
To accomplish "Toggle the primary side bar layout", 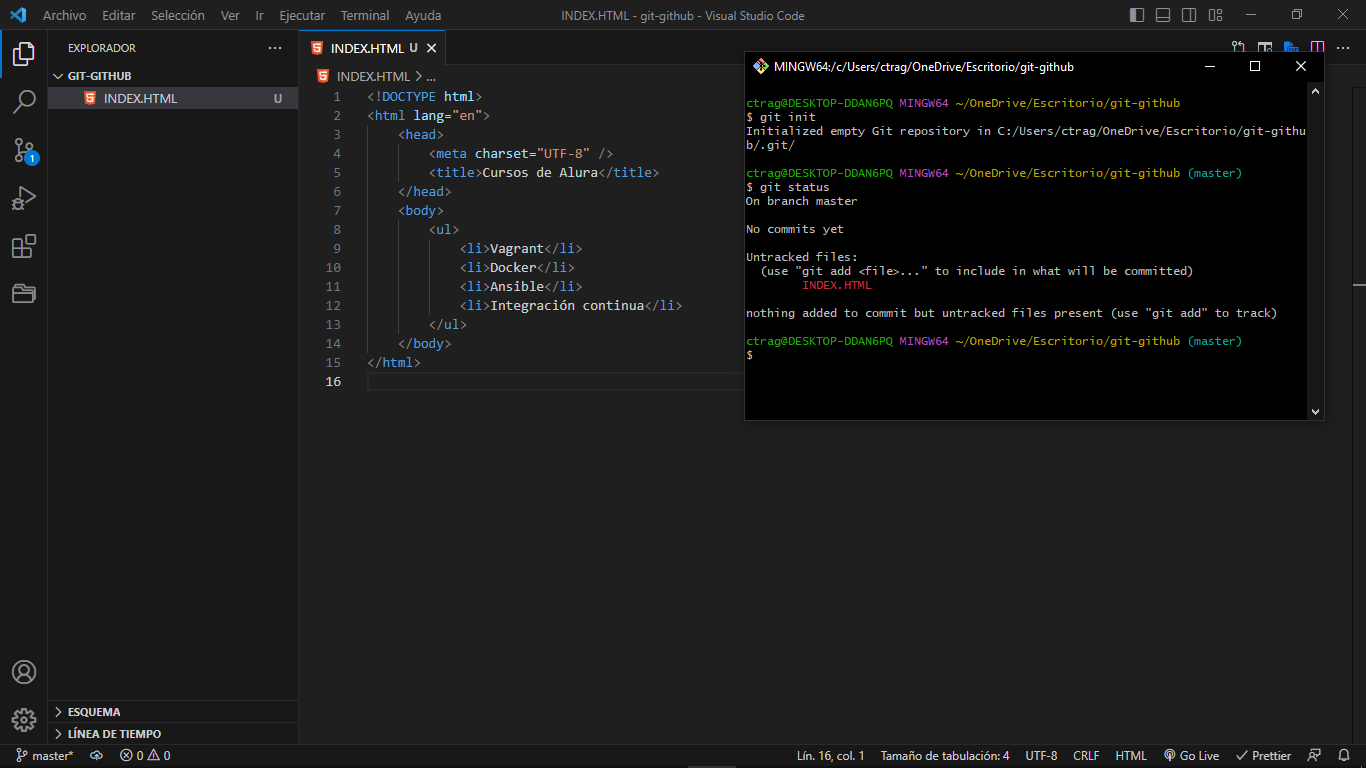I will (x=1137, y=15).
